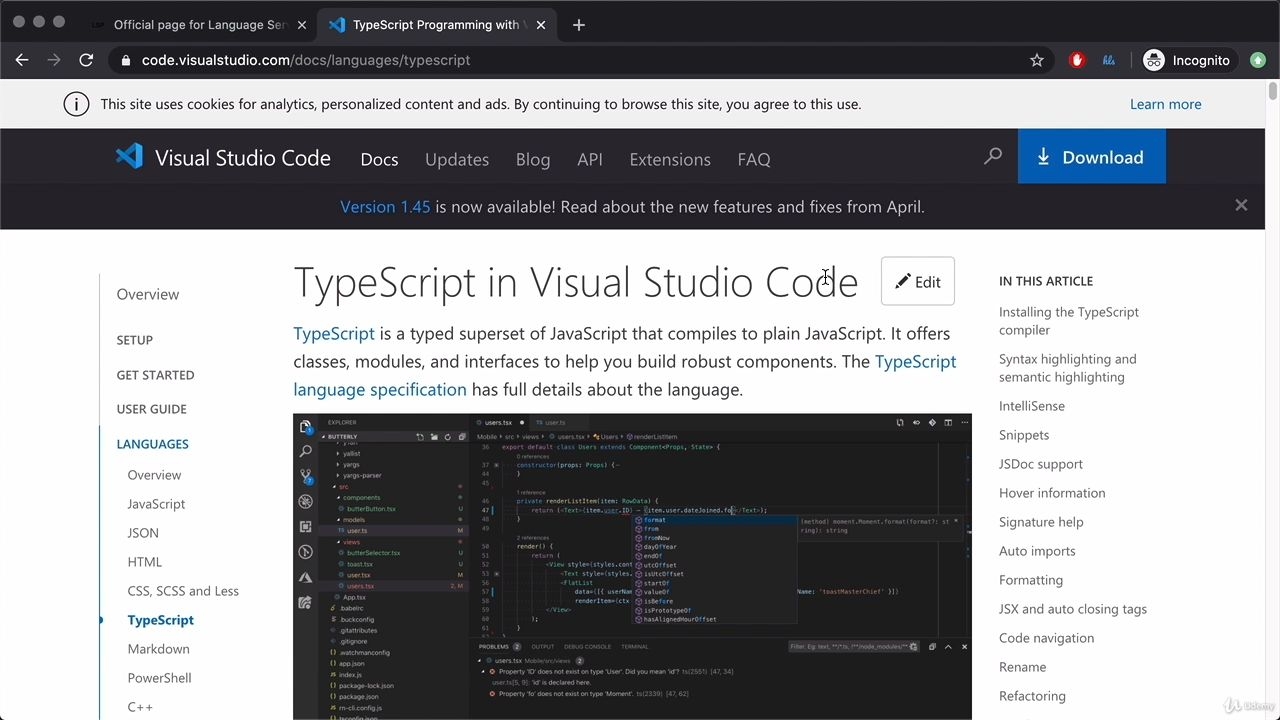Click the Visual Studio Code logo
Screen dimensions: 1280x720
[x=223, y=158]
